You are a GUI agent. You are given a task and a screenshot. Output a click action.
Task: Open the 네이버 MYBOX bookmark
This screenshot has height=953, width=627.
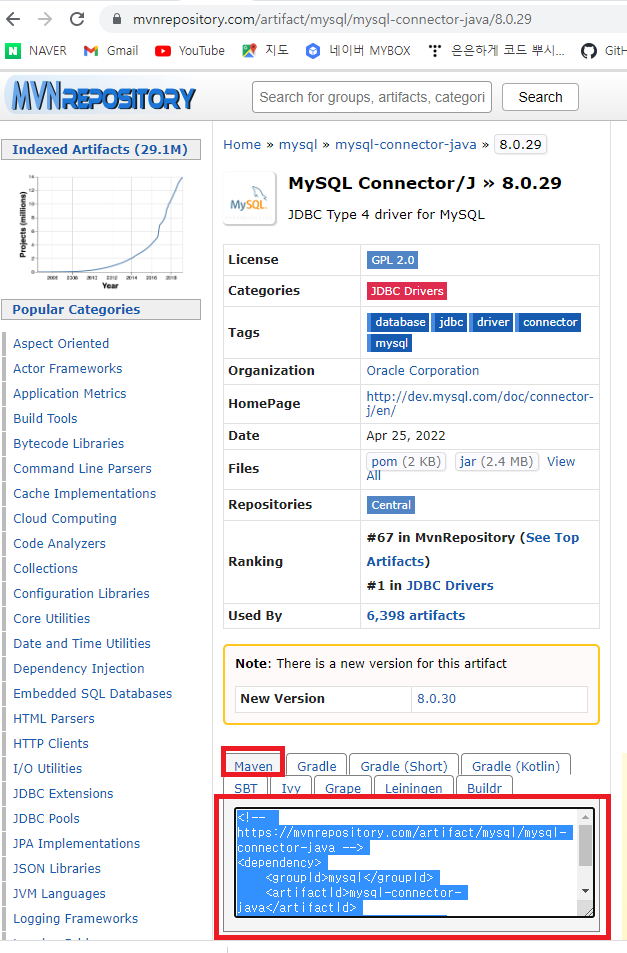coord(358,51)
